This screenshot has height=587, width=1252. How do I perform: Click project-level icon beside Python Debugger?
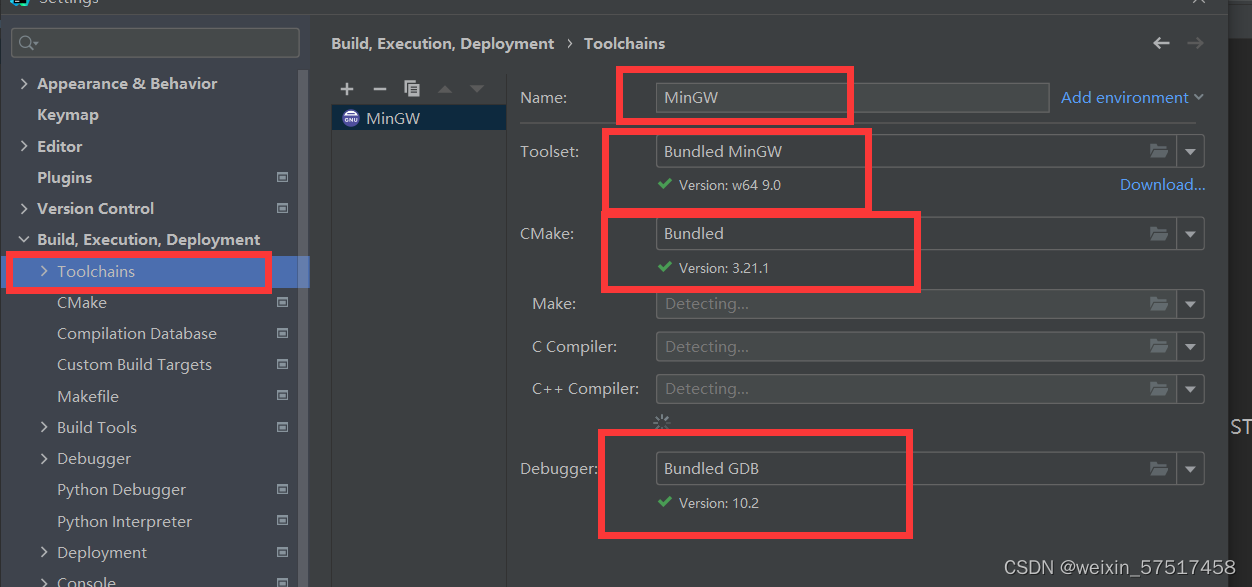282,490
